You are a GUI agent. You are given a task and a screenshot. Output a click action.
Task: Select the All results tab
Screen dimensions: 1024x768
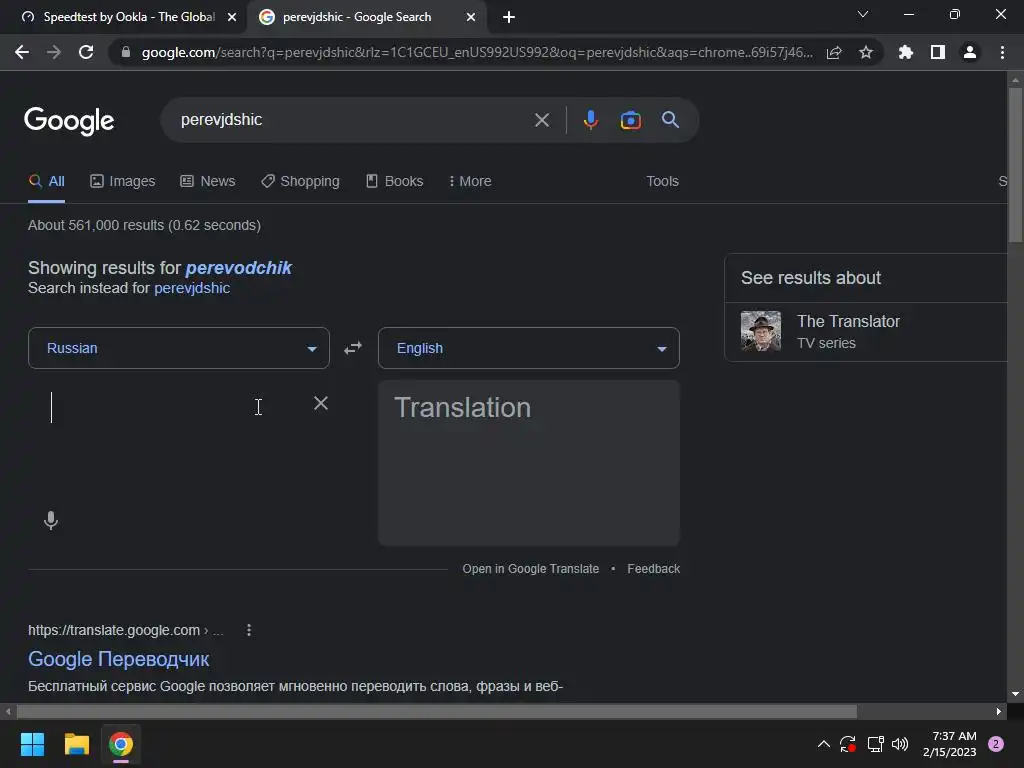46,182
